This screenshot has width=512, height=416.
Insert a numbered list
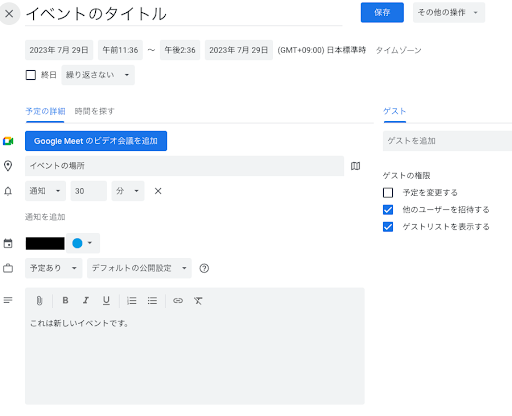(x=132, y=301)
